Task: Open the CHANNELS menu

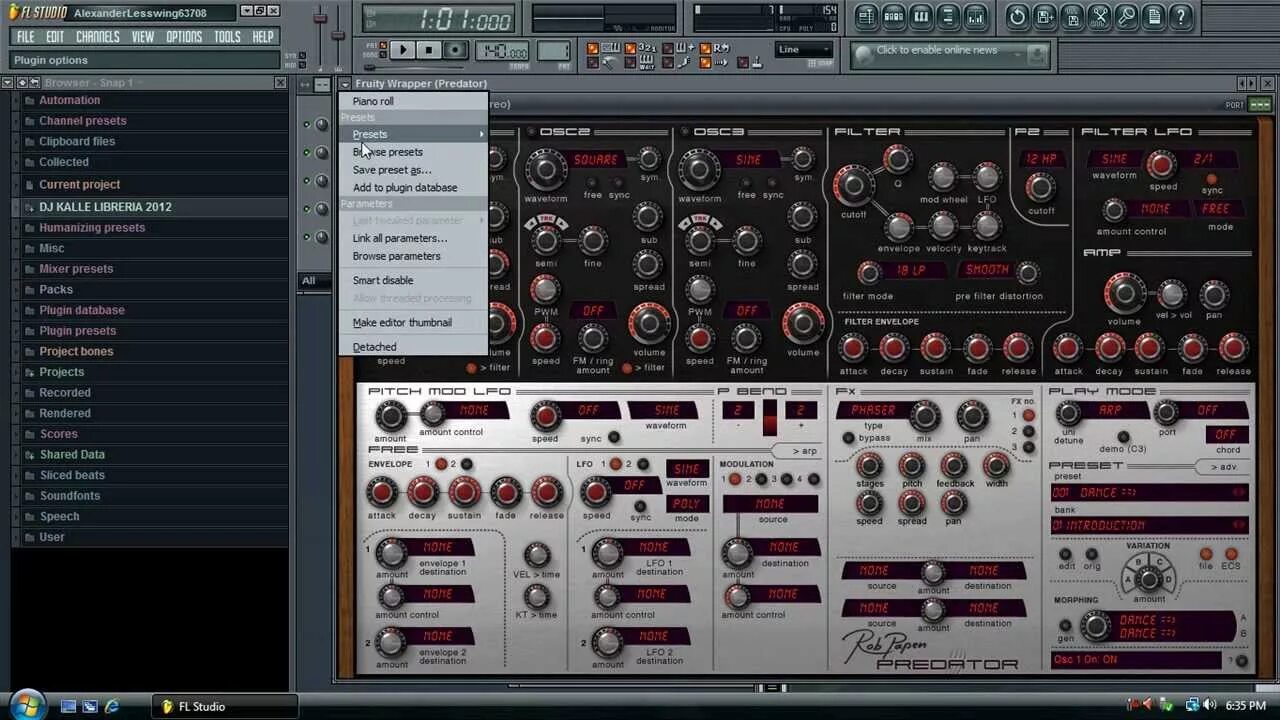Action: [98, 37]
